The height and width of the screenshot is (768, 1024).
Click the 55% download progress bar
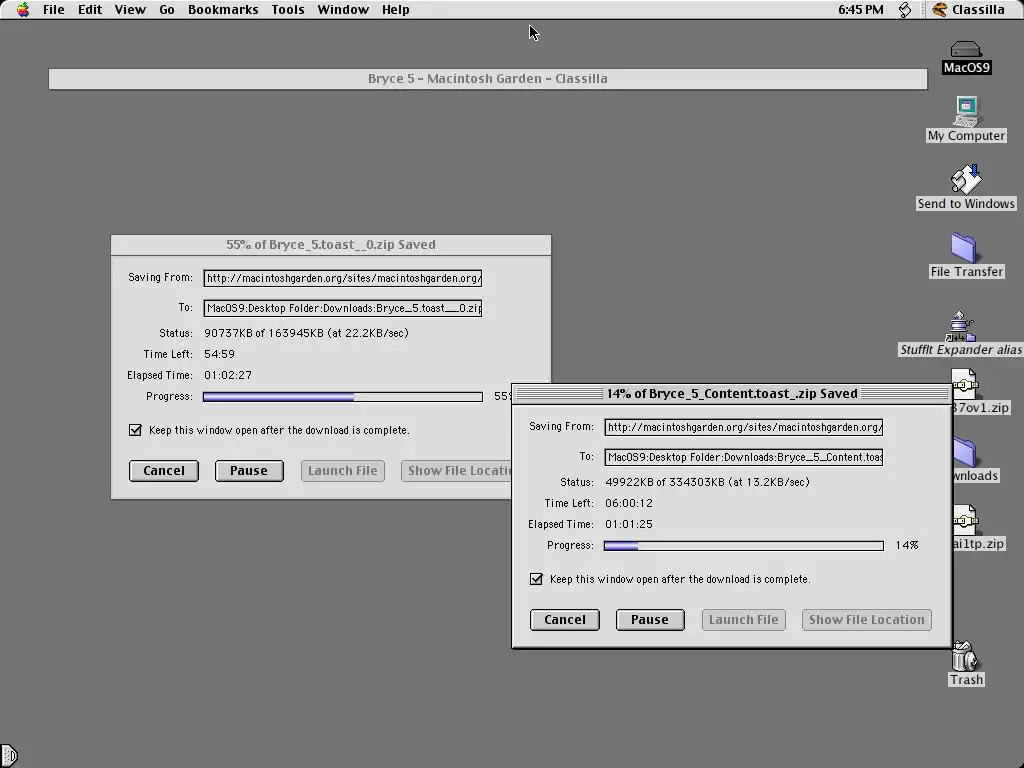click(343, 396)
